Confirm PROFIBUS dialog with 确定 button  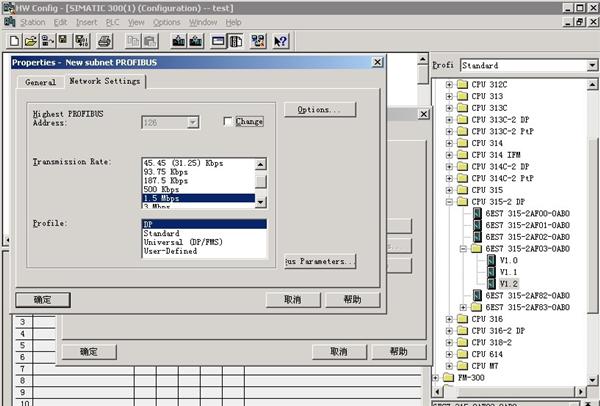coord(43,300)
